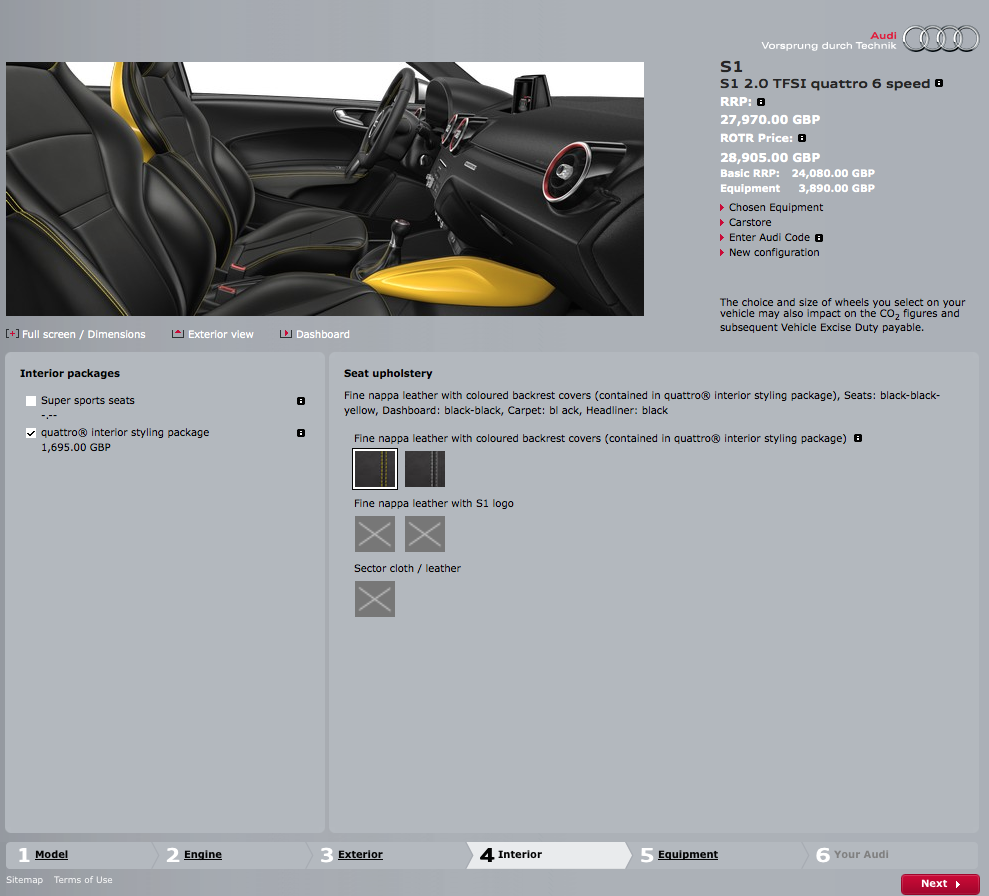
Task: Switch to the Equipment step tab
Action: (687, 855)
